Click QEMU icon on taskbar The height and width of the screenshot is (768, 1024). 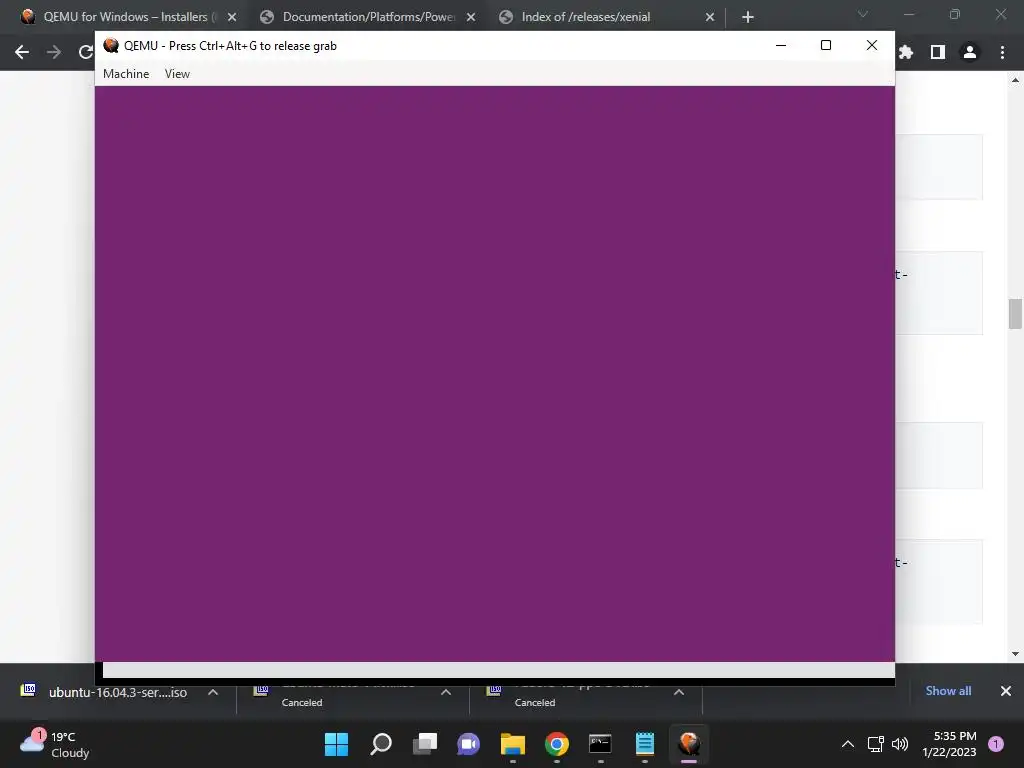pos(688,744)
